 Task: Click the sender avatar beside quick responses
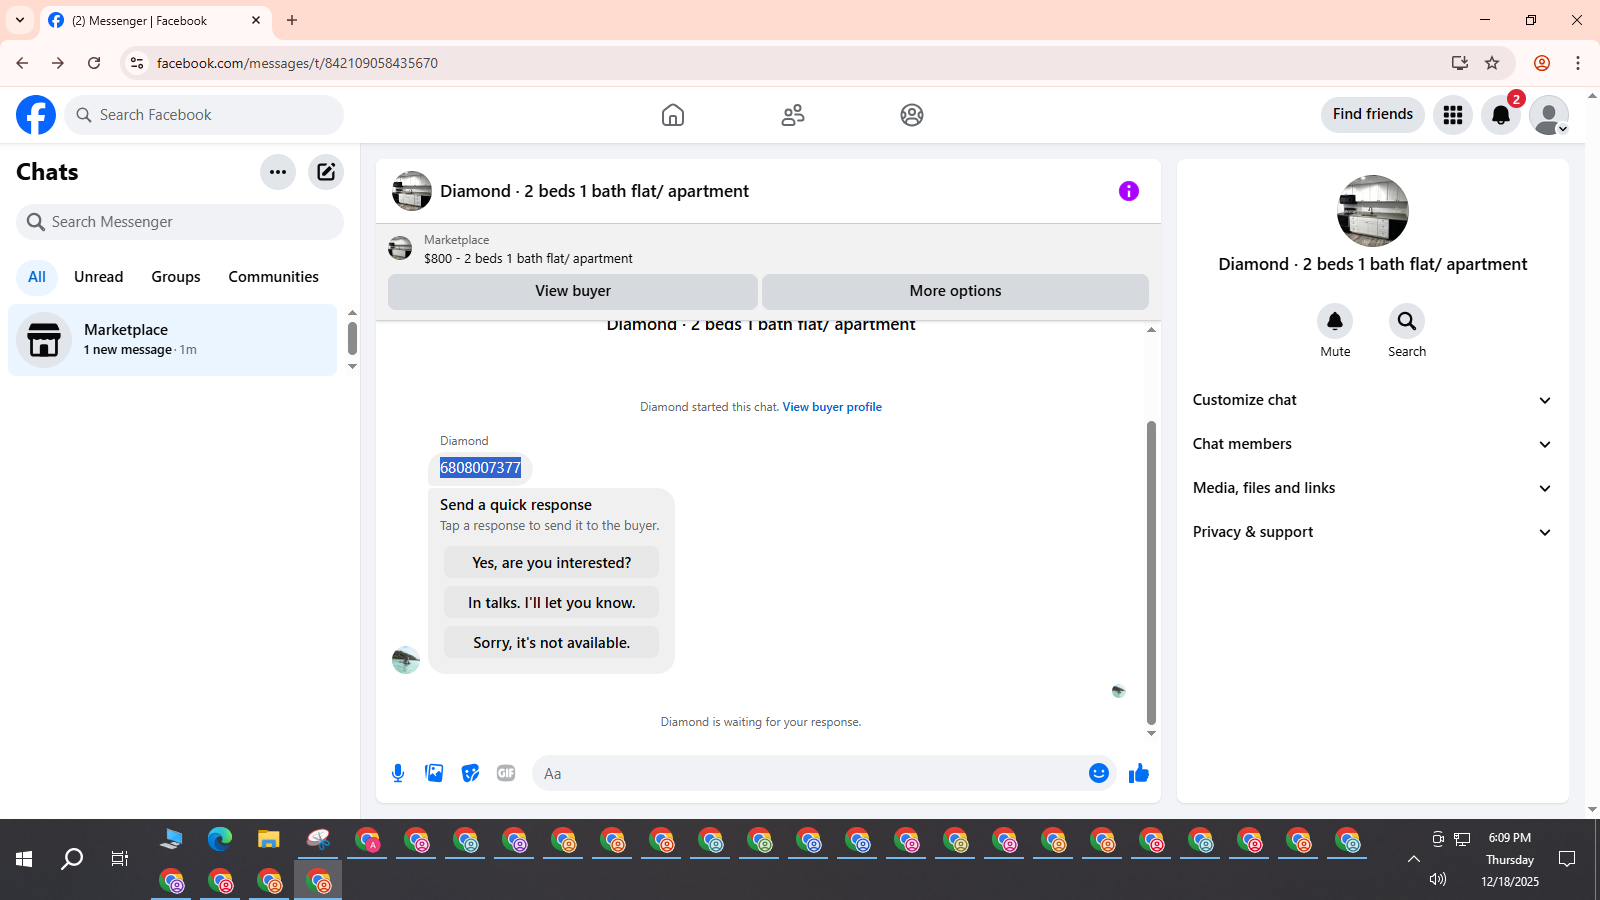pos(406,660)
